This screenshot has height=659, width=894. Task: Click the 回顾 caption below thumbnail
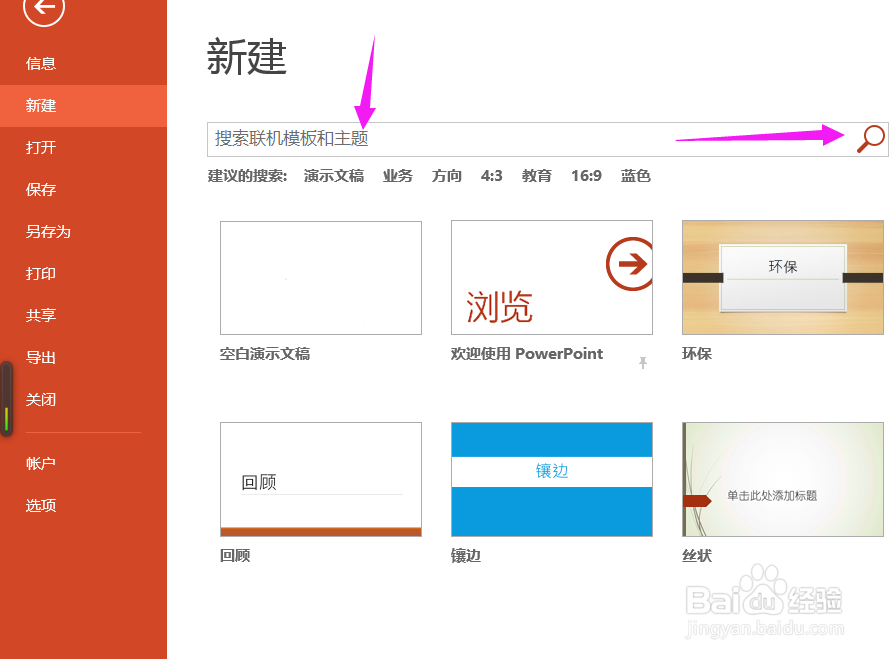235,556
